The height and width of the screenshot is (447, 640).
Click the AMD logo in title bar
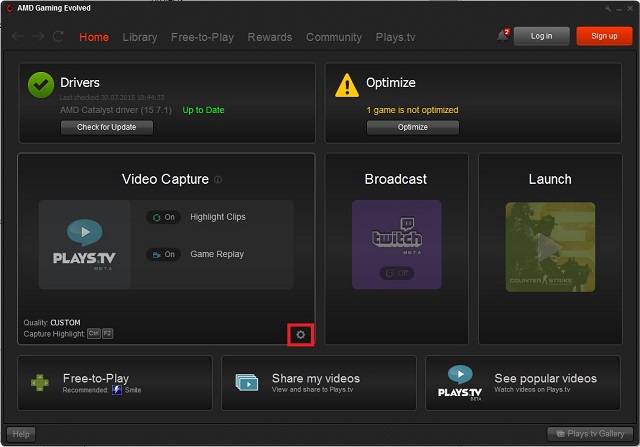click(x=9, y=8)
